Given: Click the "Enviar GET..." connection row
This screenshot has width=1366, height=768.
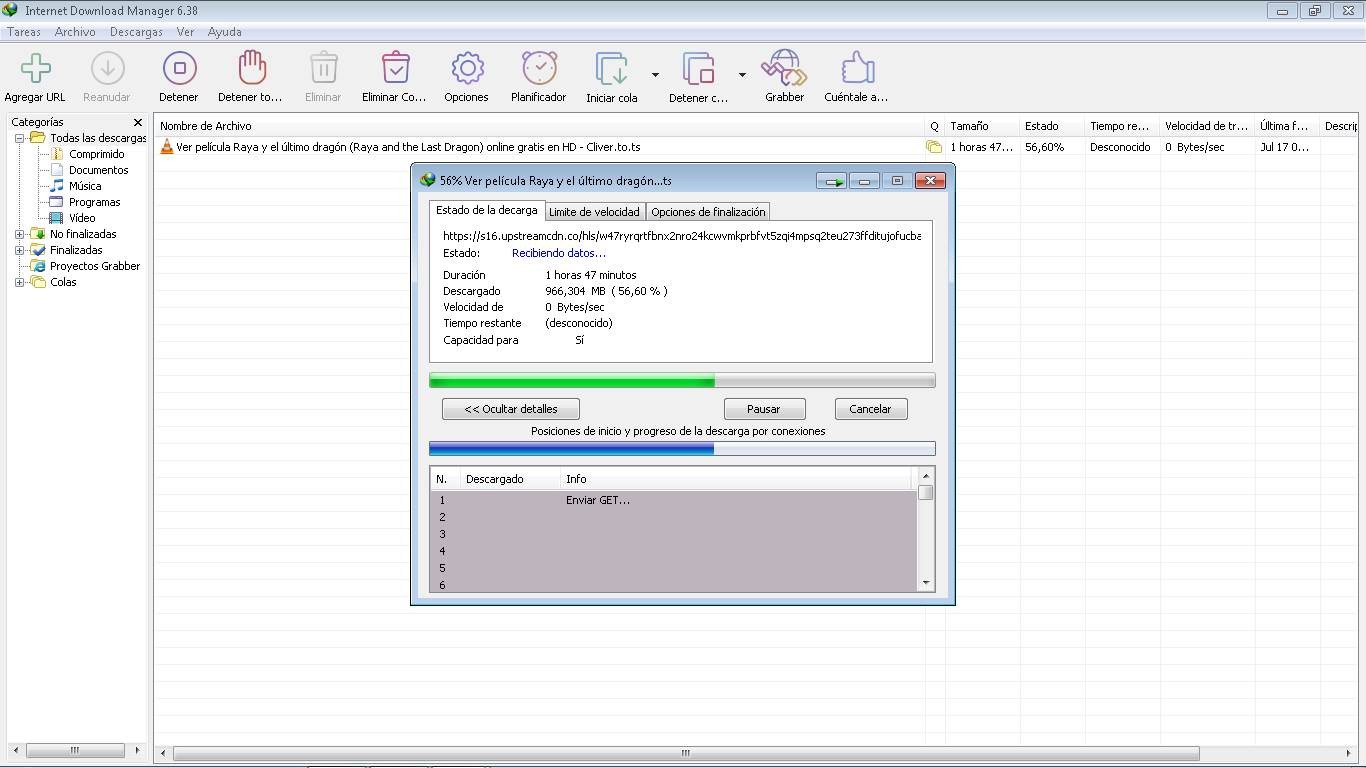Looking at the screenshot, I should [674, 500].
